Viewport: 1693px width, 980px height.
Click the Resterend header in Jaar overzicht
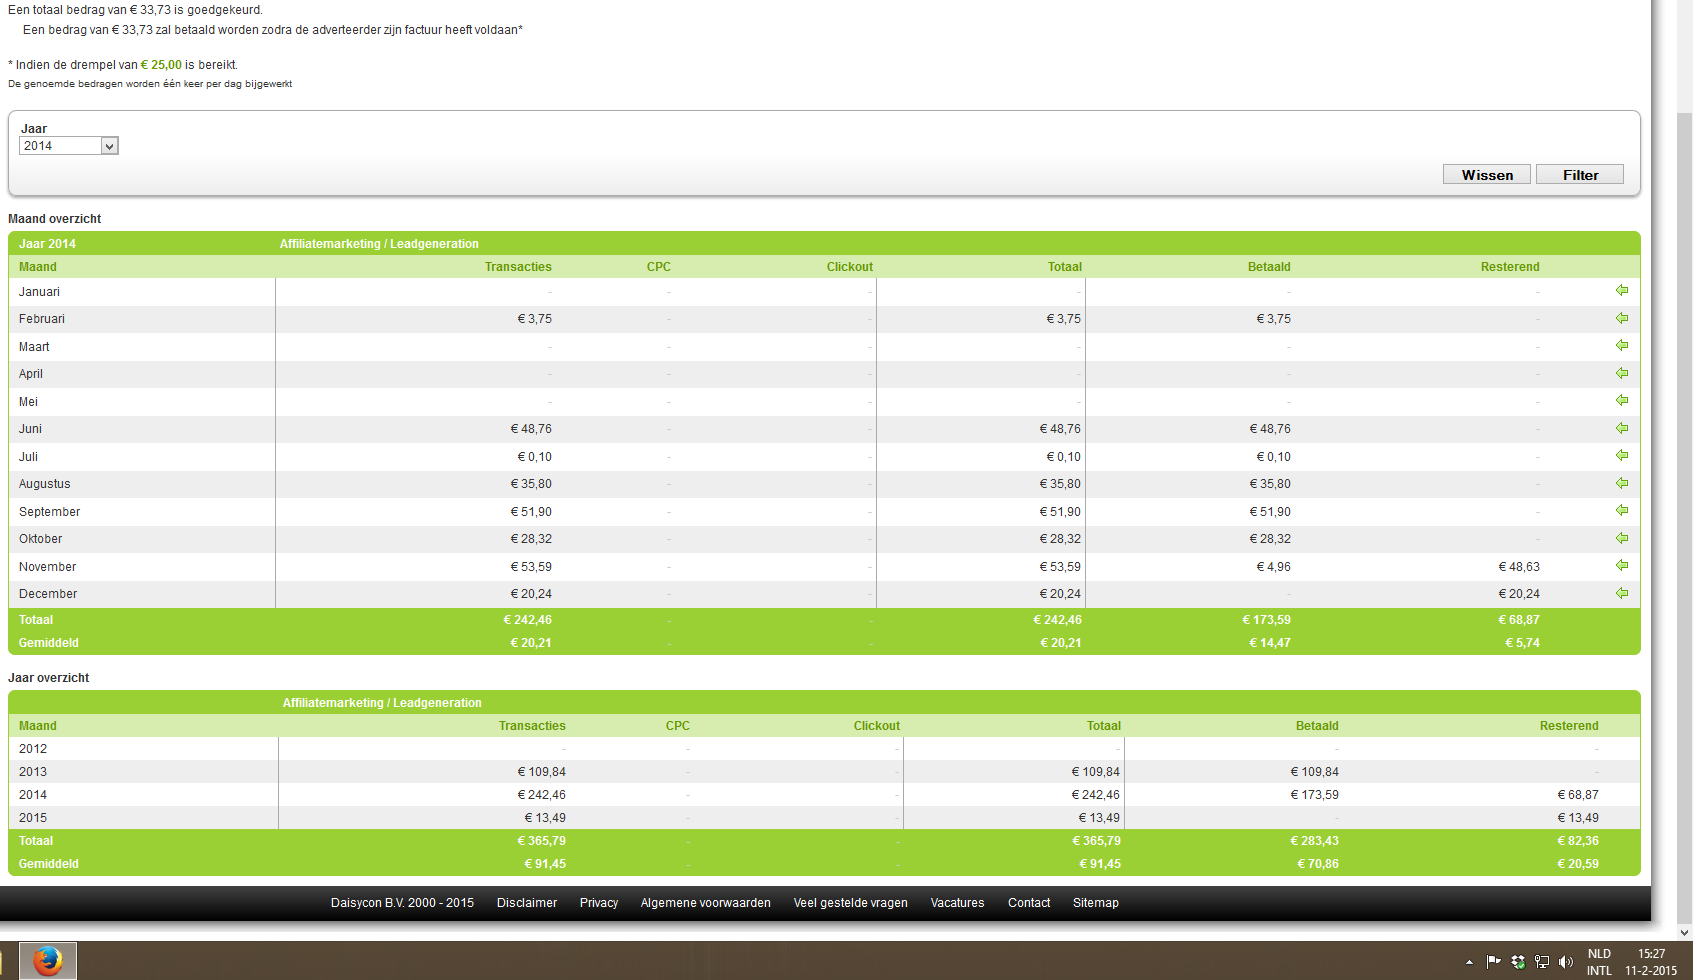(1569, 726)
